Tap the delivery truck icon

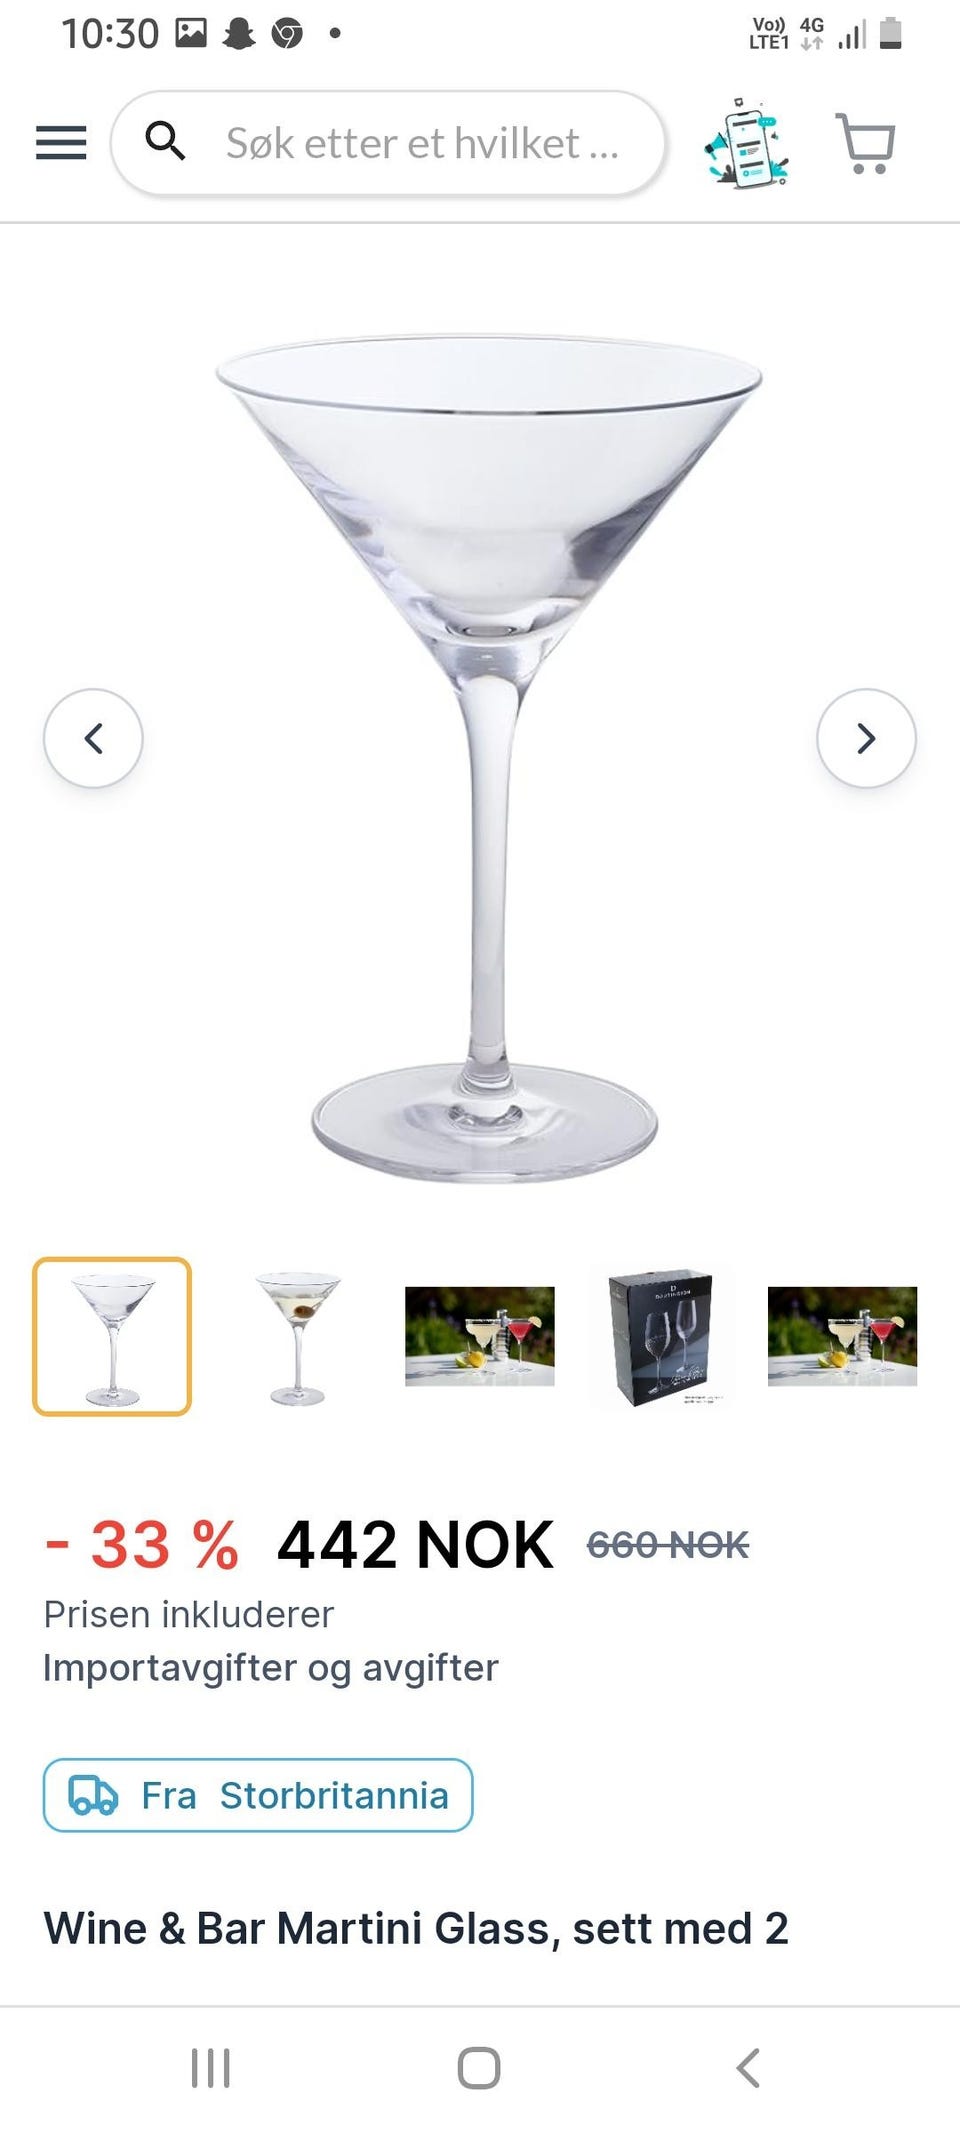point(93,1795)
